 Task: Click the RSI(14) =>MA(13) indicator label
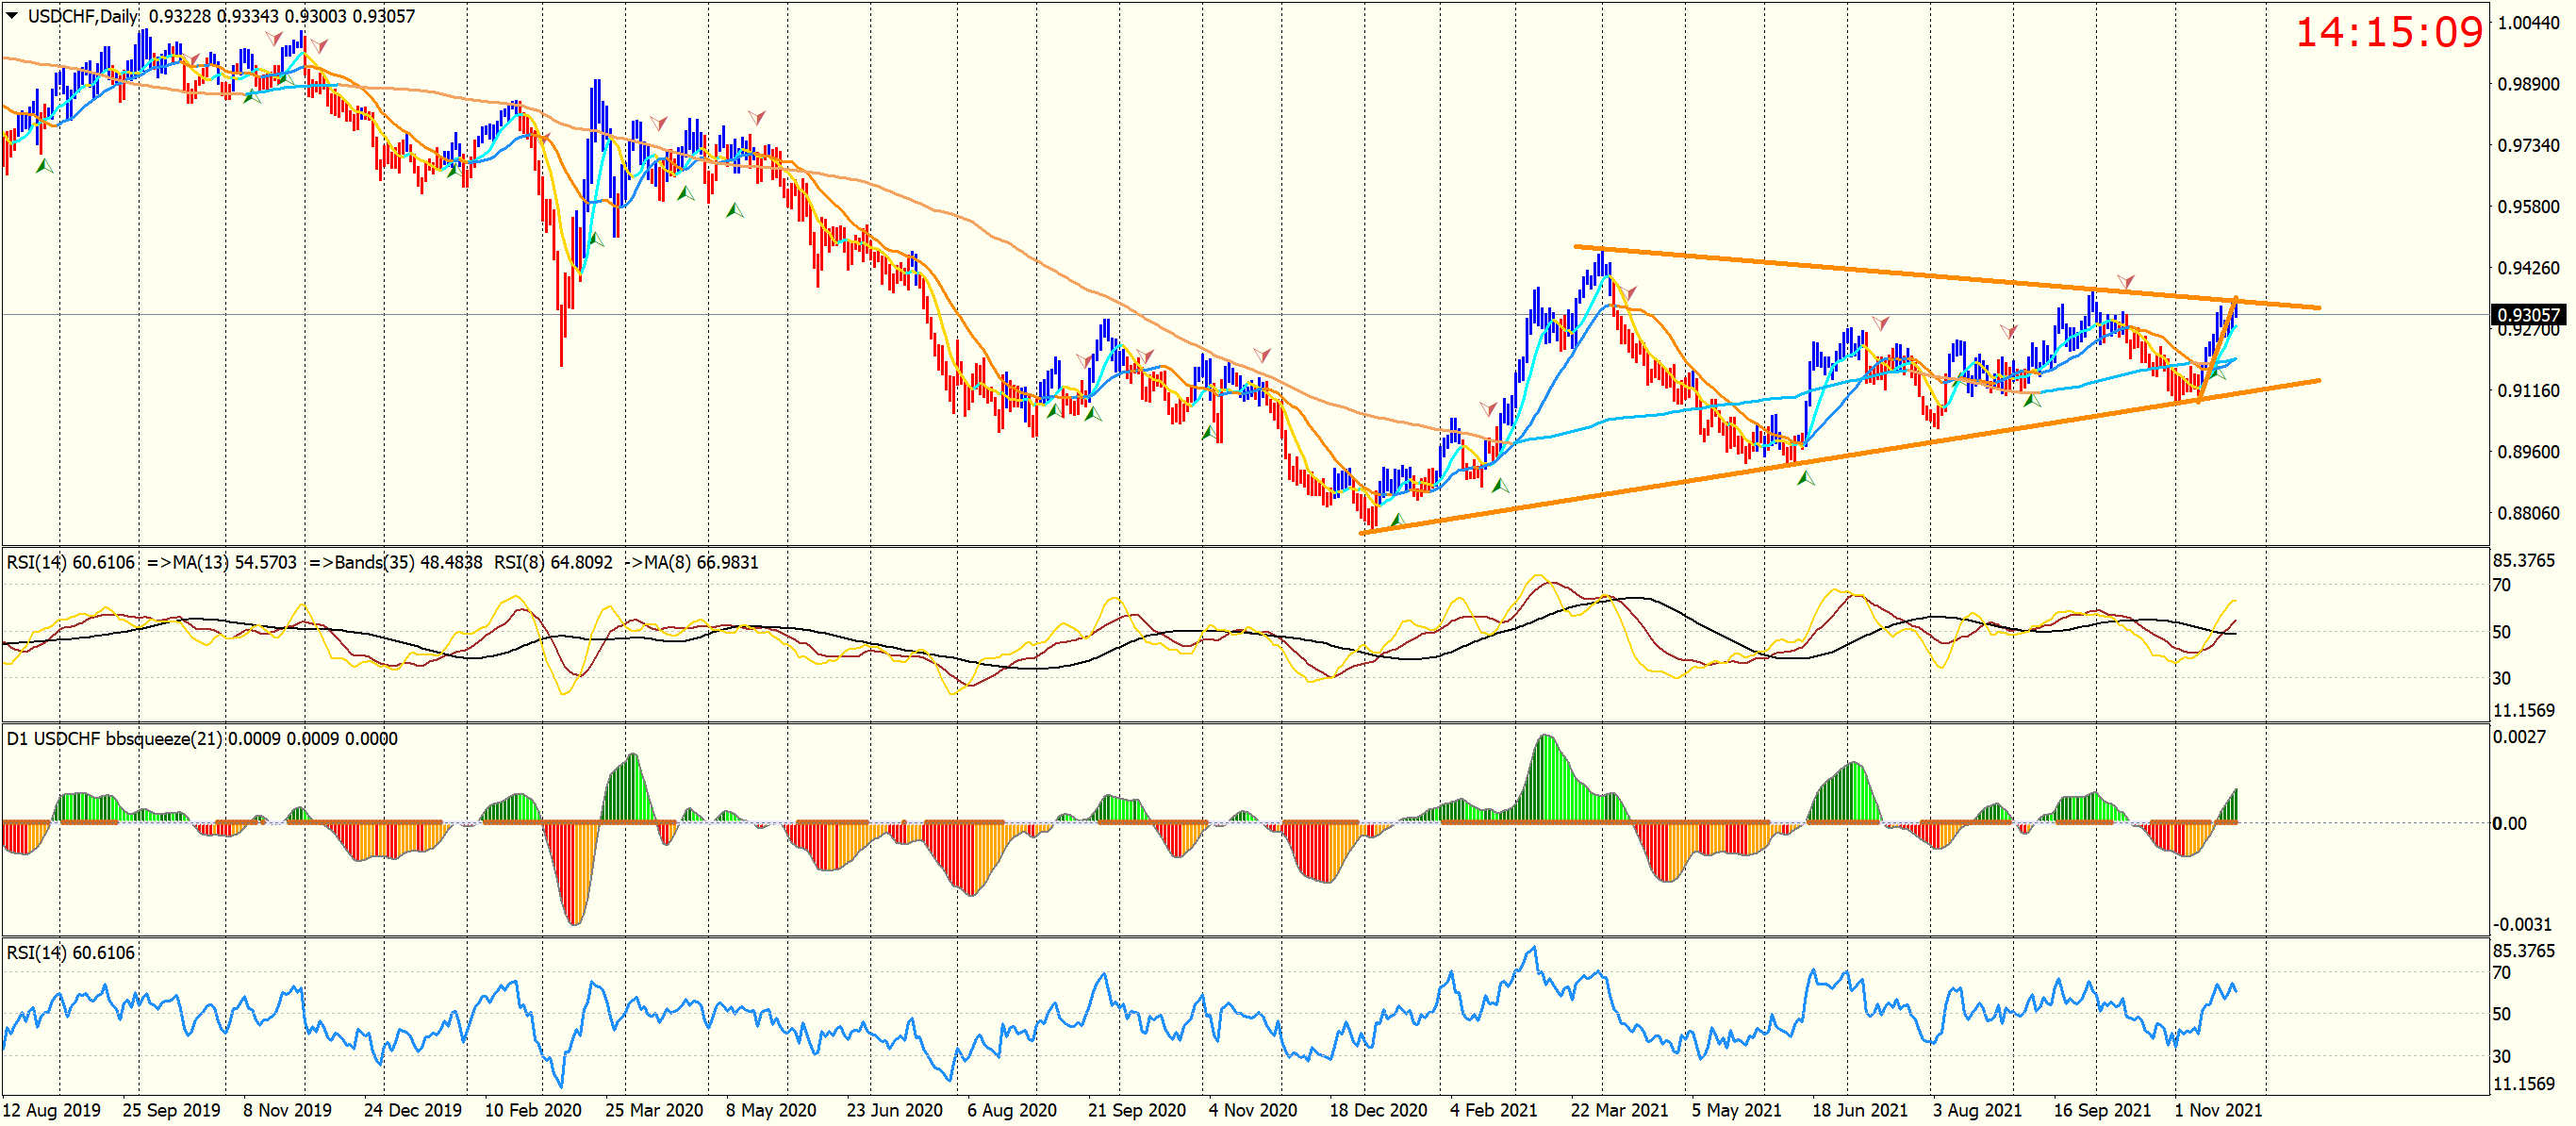tap(150, 563)
